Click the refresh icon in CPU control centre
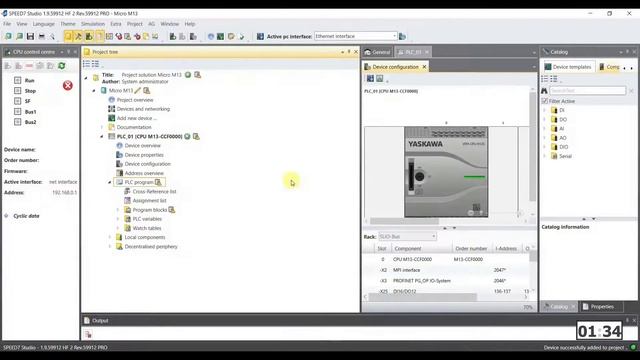This screenshot has height=360, width=640. [62, 66]
